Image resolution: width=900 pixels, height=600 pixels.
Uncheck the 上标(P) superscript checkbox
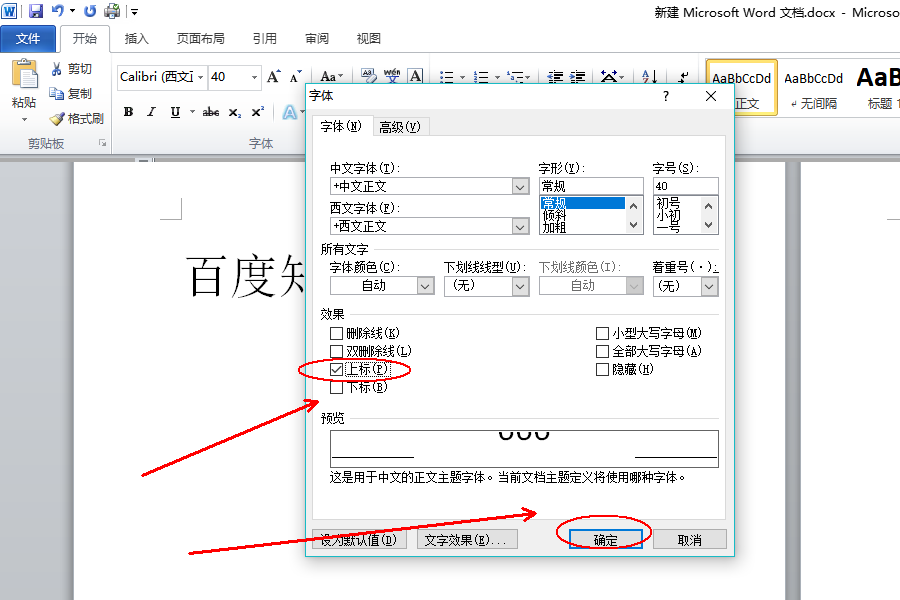[336, 369]
